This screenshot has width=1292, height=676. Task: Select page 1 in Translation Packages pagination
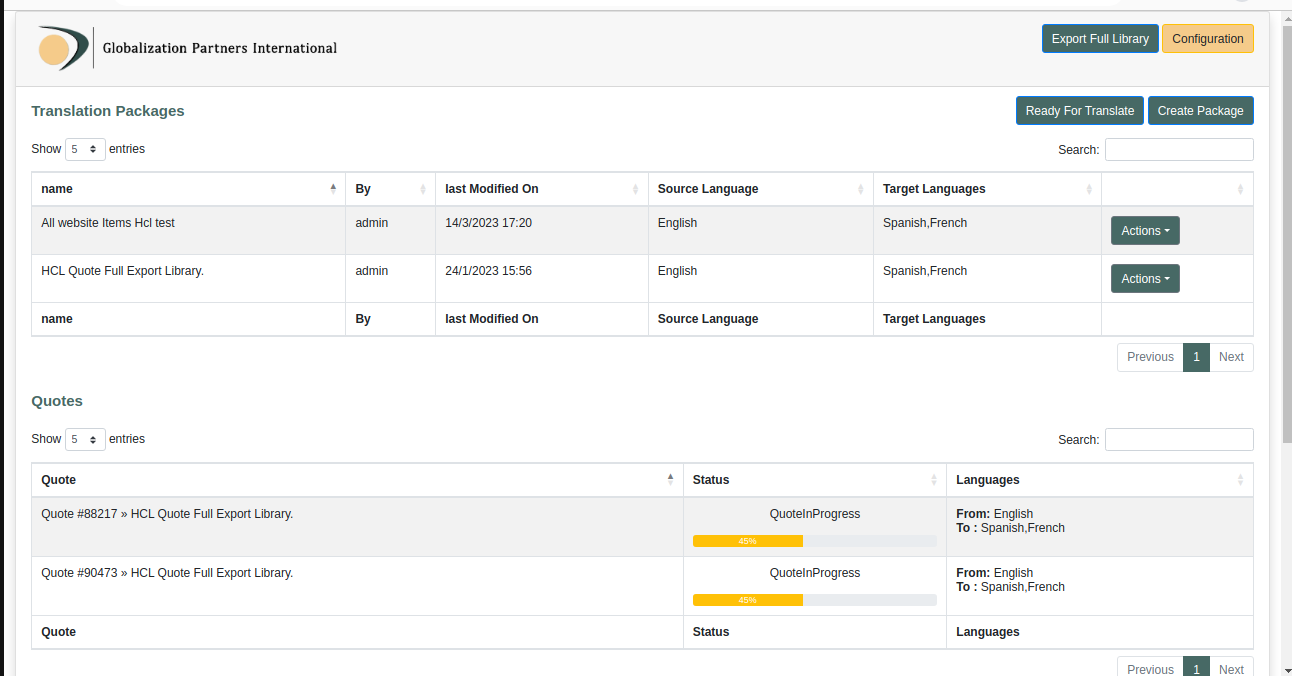(1196, 357)
